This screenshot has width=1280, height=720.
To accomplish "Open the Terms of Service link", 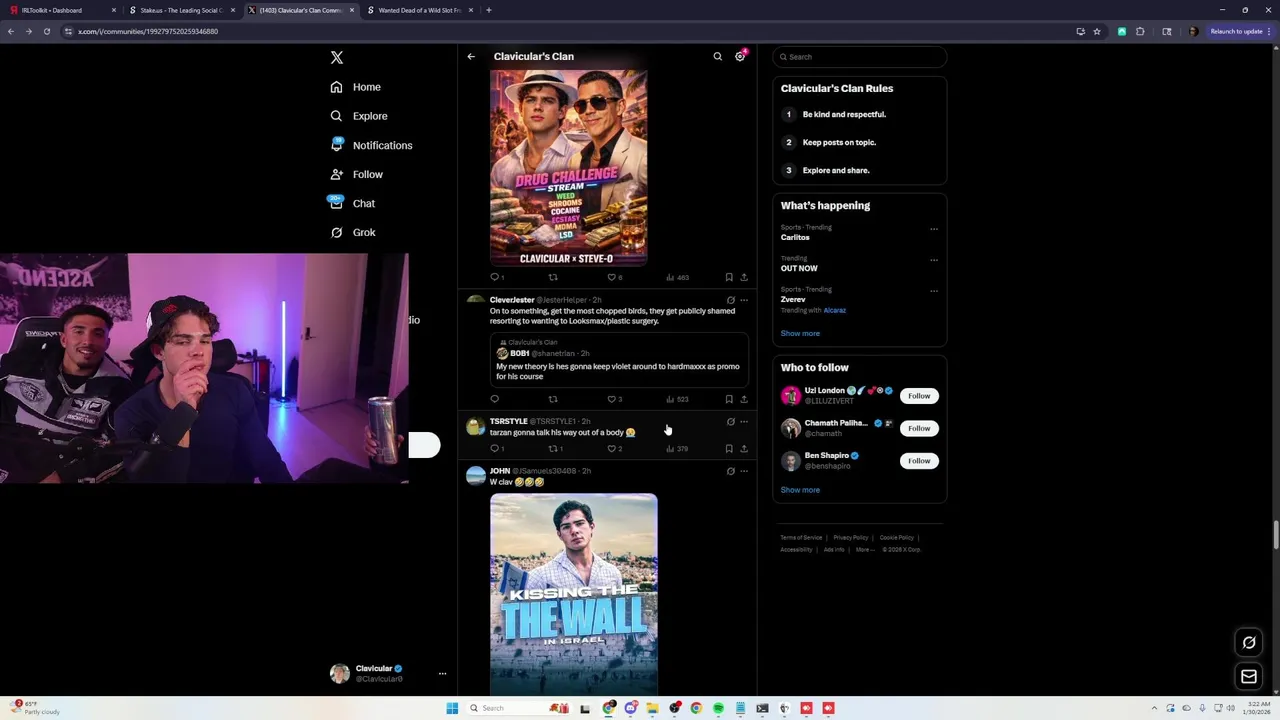I will click(801, 538).
